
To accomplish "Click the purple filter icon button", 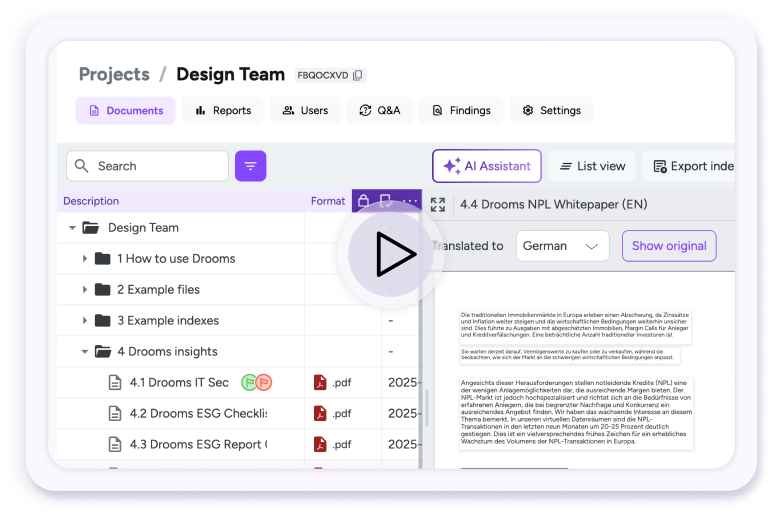I will tap(250, 166).
